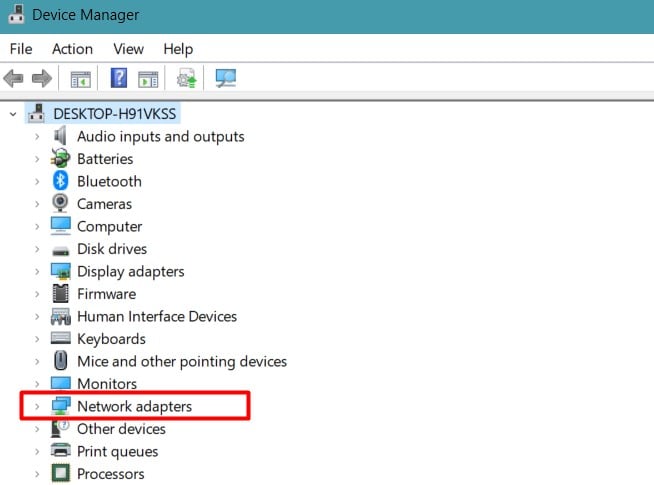The image size is (654, 485).
Task: Open the Action menu
Action: click(72, 49)
